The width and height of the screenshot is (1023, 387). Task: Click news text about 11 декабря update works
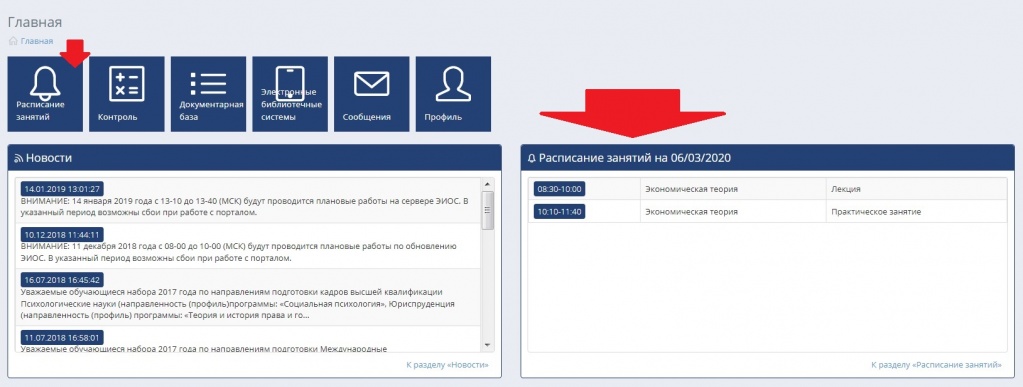click(239, 252)
